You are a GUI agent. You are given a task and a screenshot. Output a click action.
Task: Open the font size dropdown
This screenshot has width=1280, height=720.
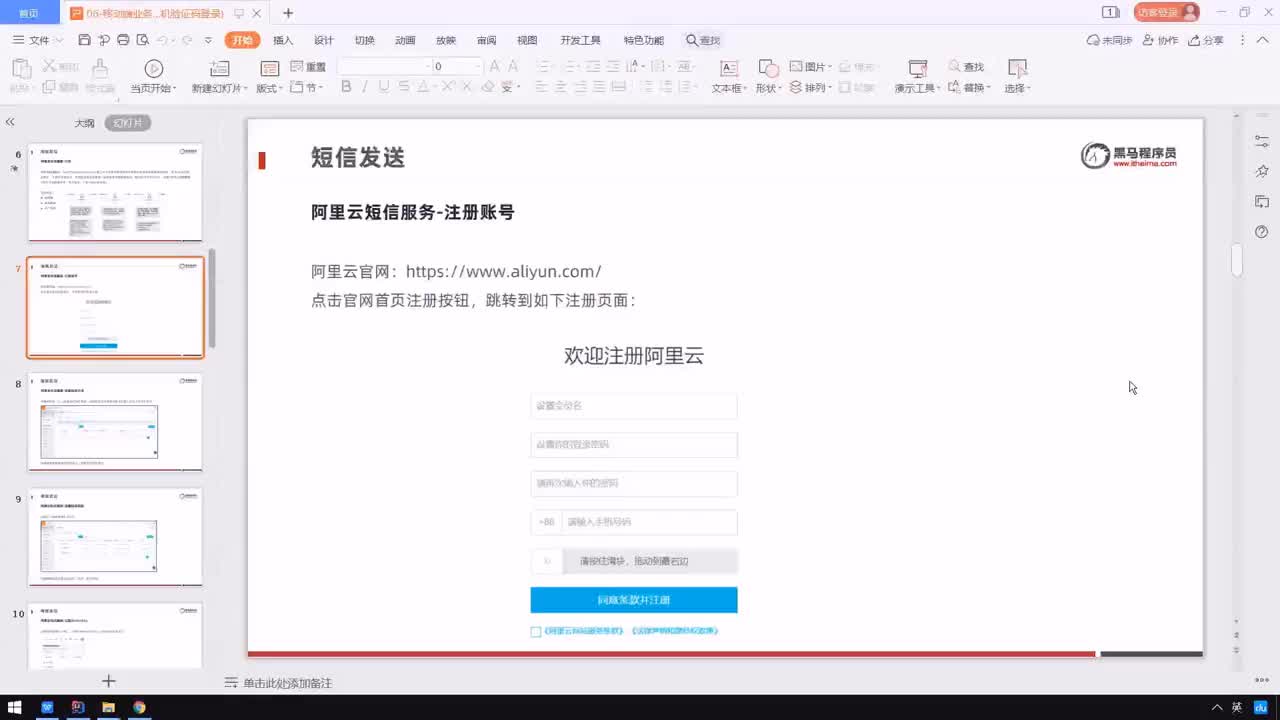[x=477, y=66]
